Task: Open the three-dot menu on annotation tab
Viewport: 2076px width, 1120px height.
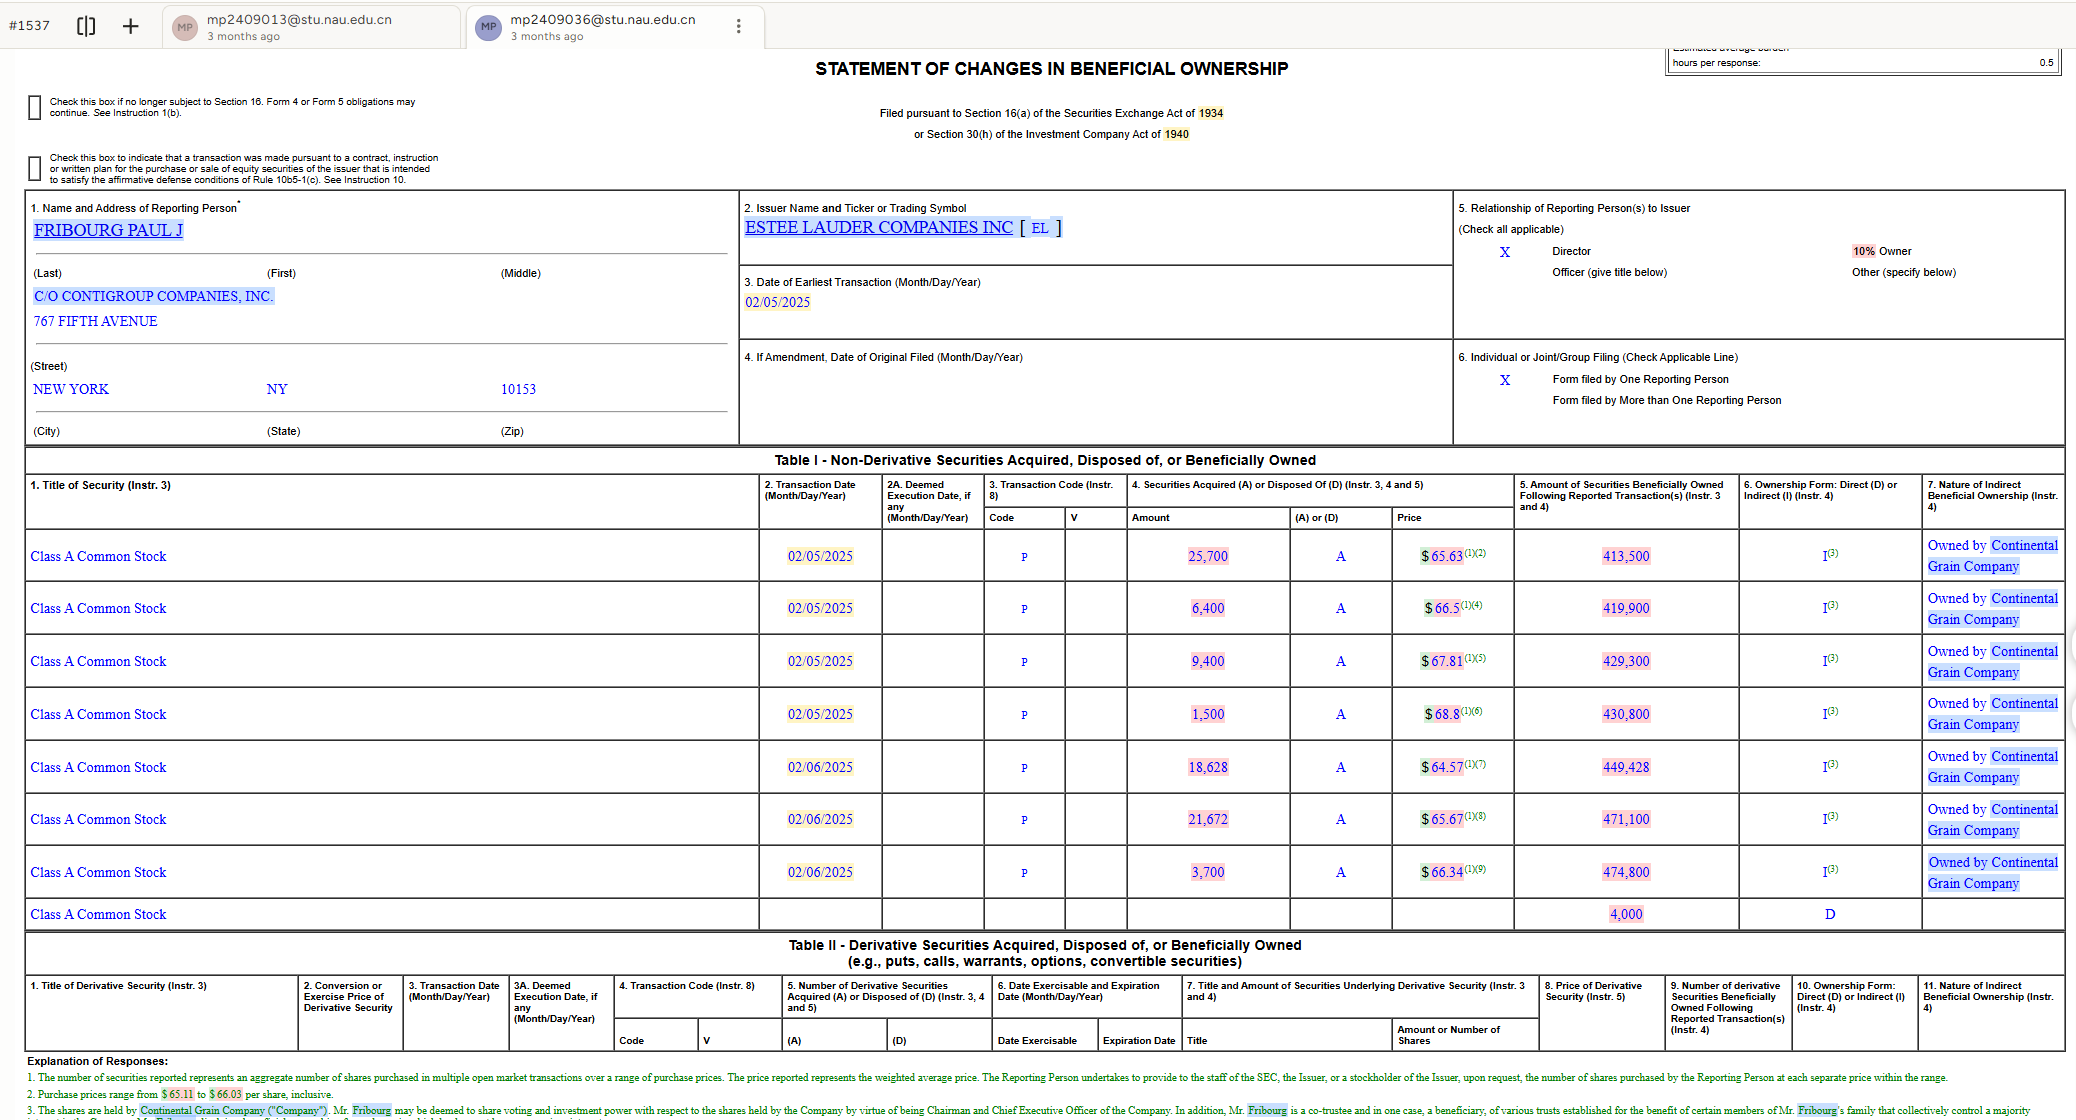Action: click(738, 27)
